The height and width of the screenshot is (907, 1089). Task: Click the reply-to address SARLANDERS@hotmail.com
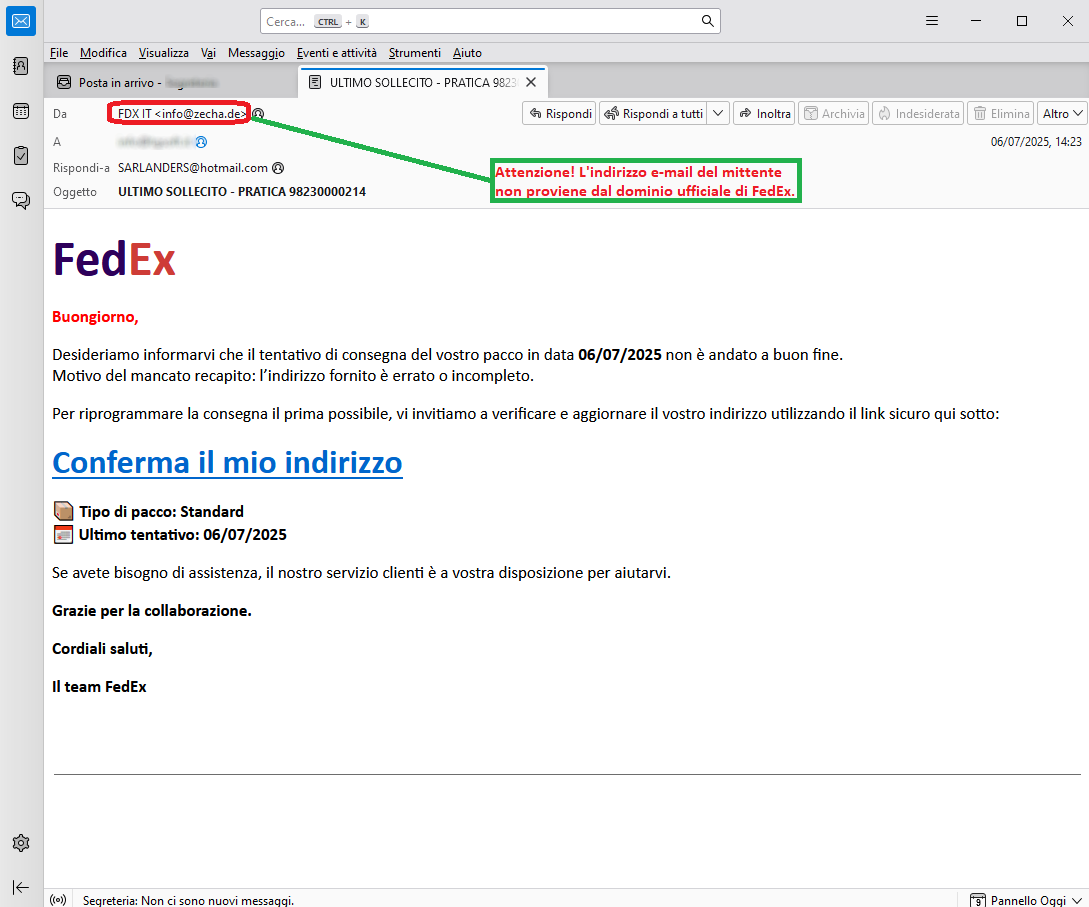click(x=192, y=168)
